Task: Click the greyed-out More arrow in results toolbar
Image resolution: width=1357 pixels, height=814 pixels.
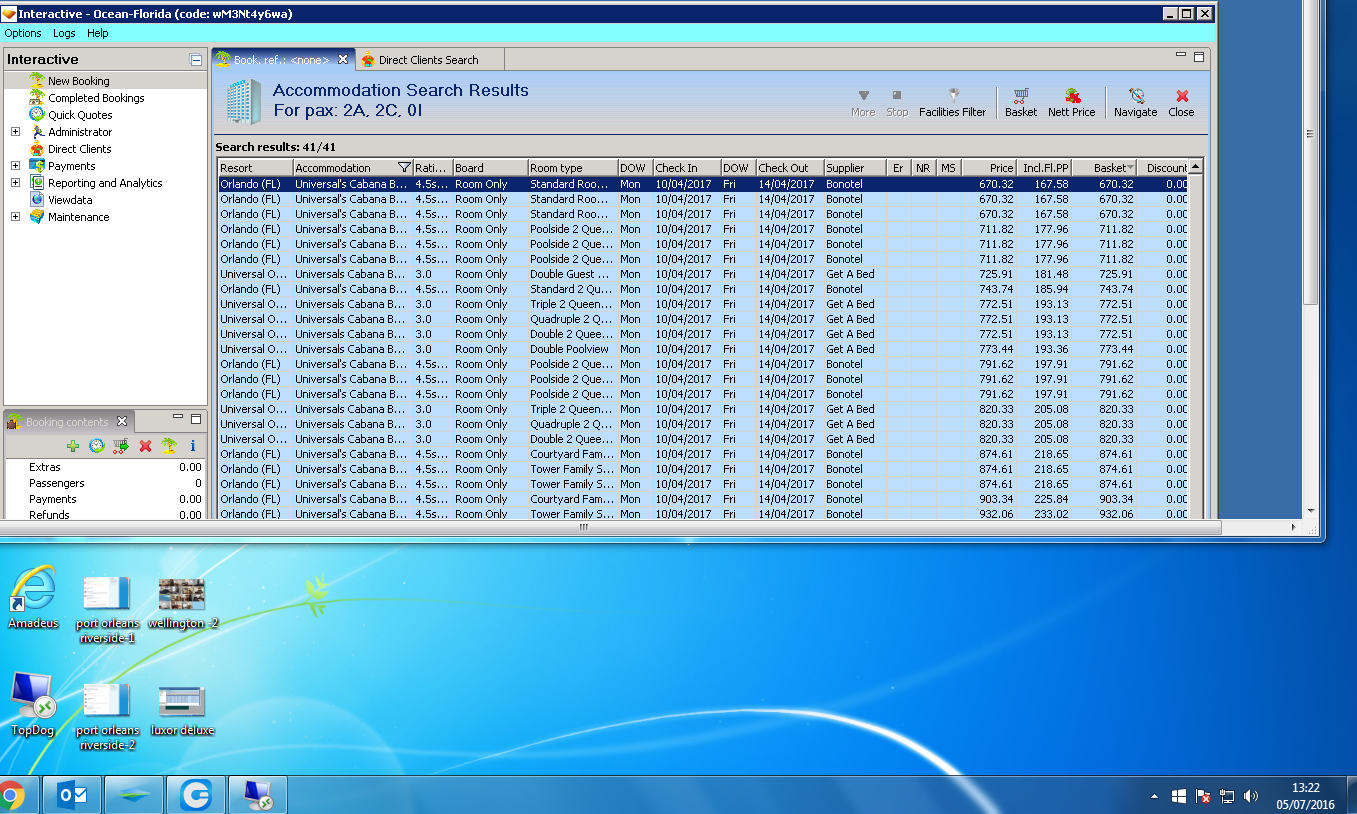Action: [863, 102]
